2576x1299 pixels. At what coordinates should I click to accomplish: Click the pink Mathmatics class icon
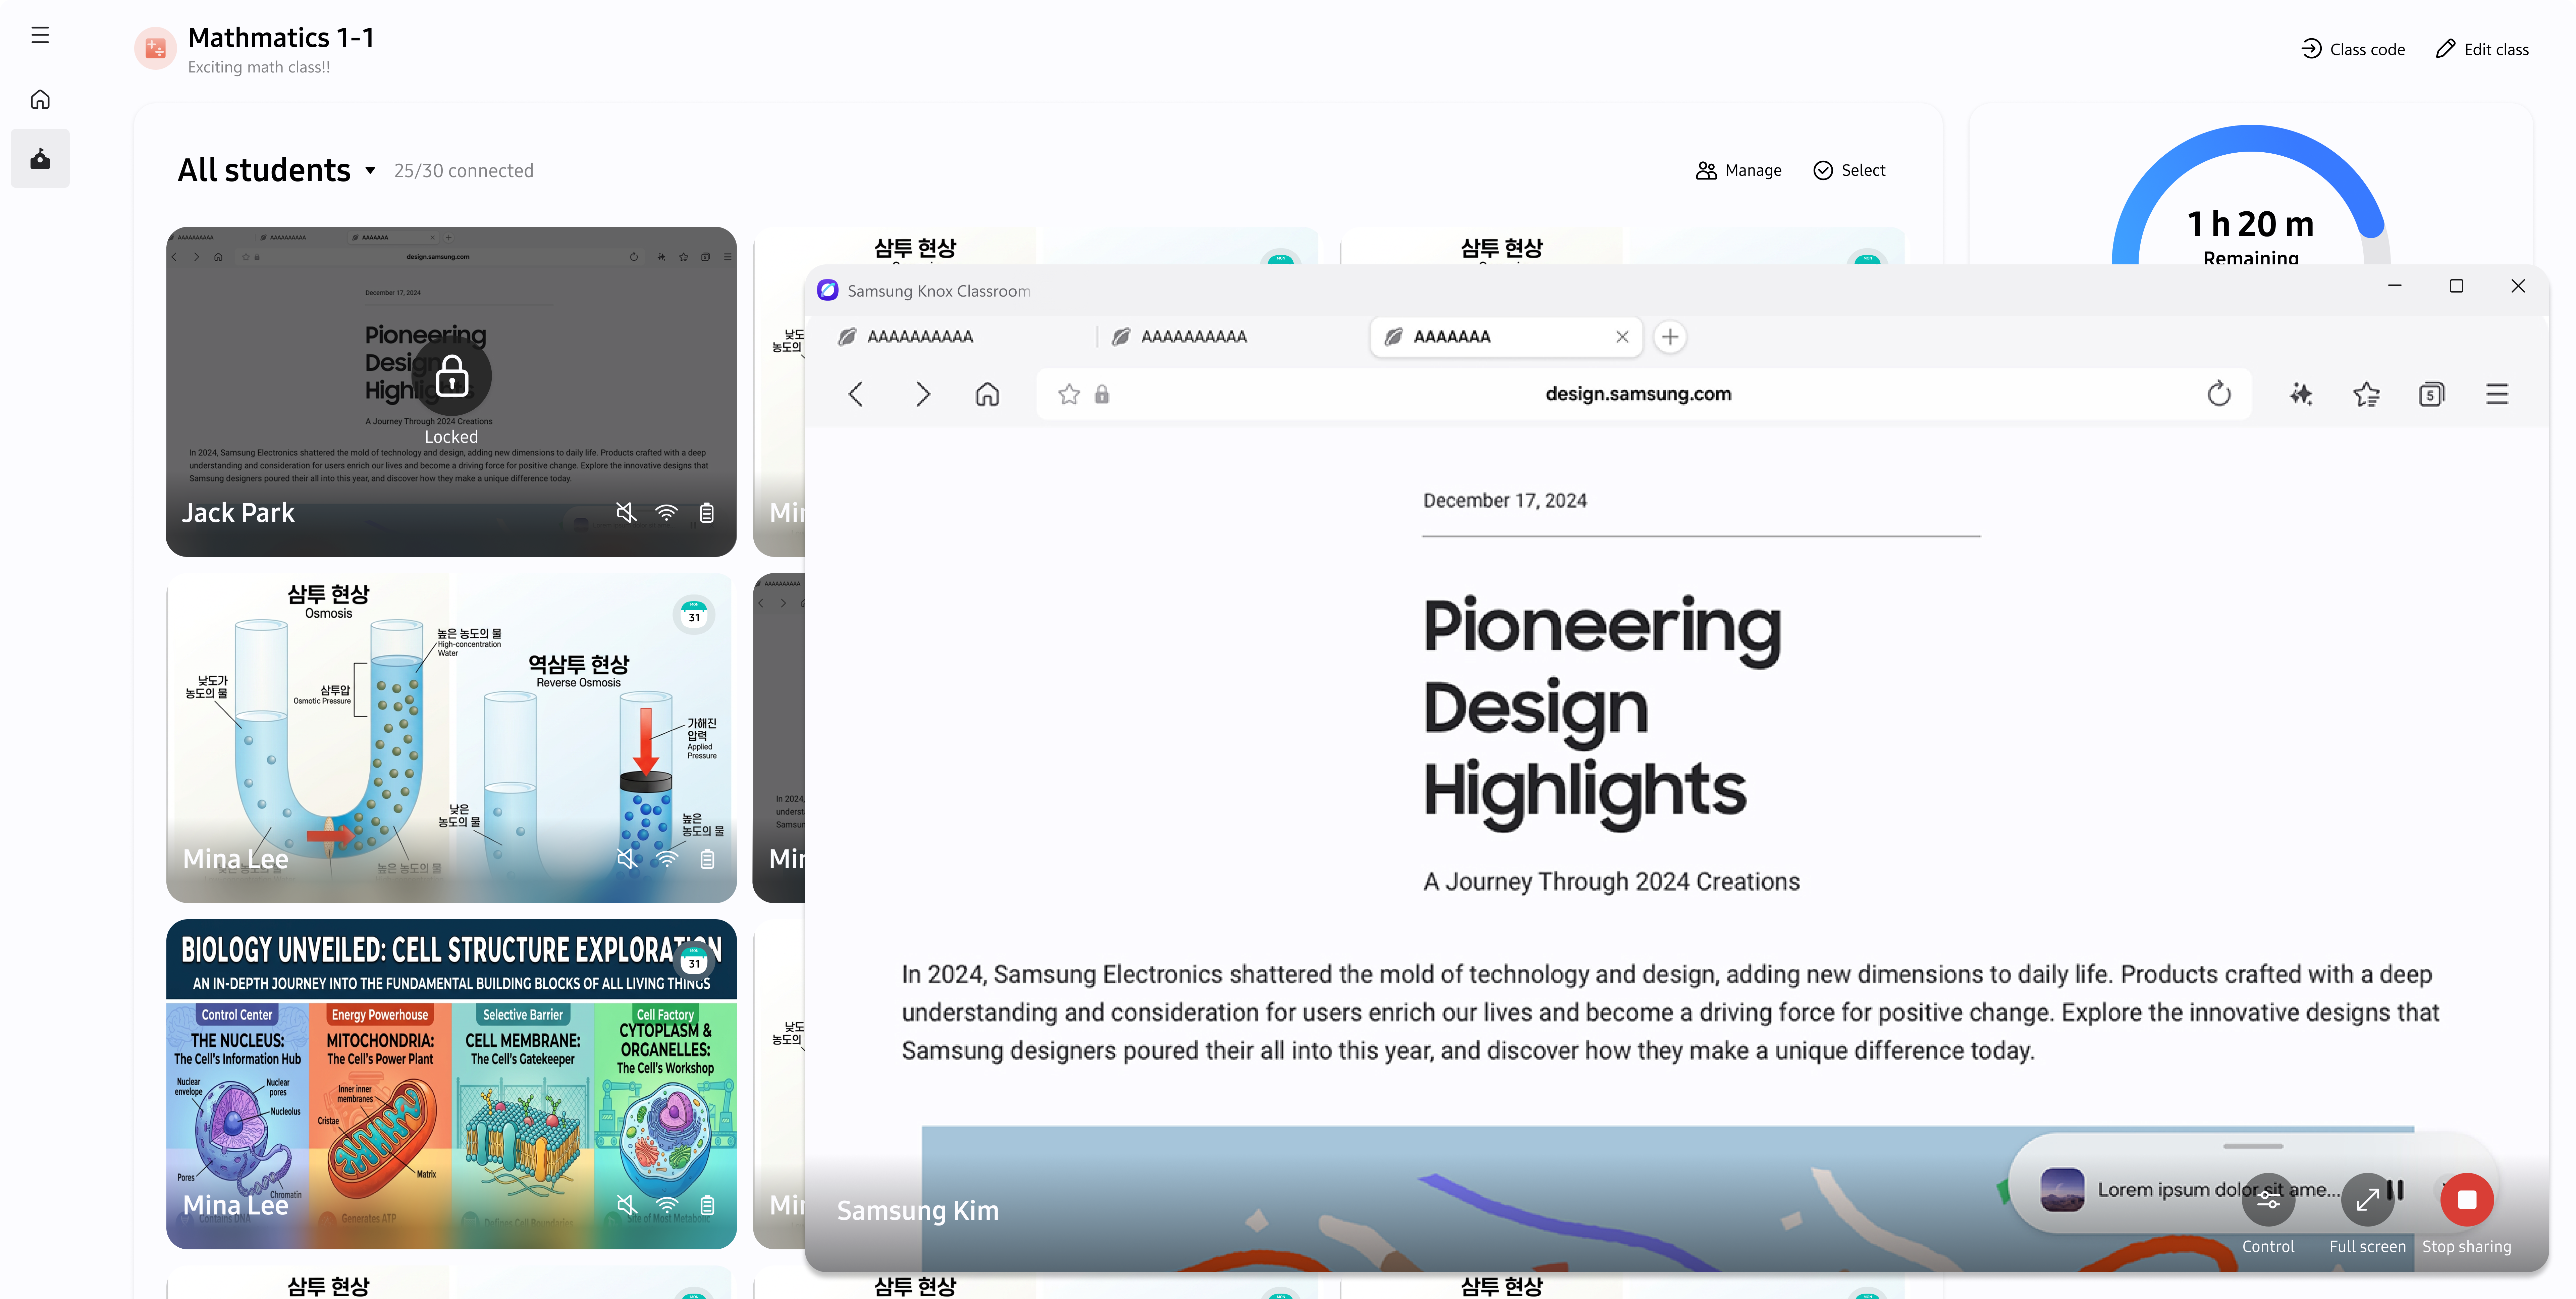[155, 48]
